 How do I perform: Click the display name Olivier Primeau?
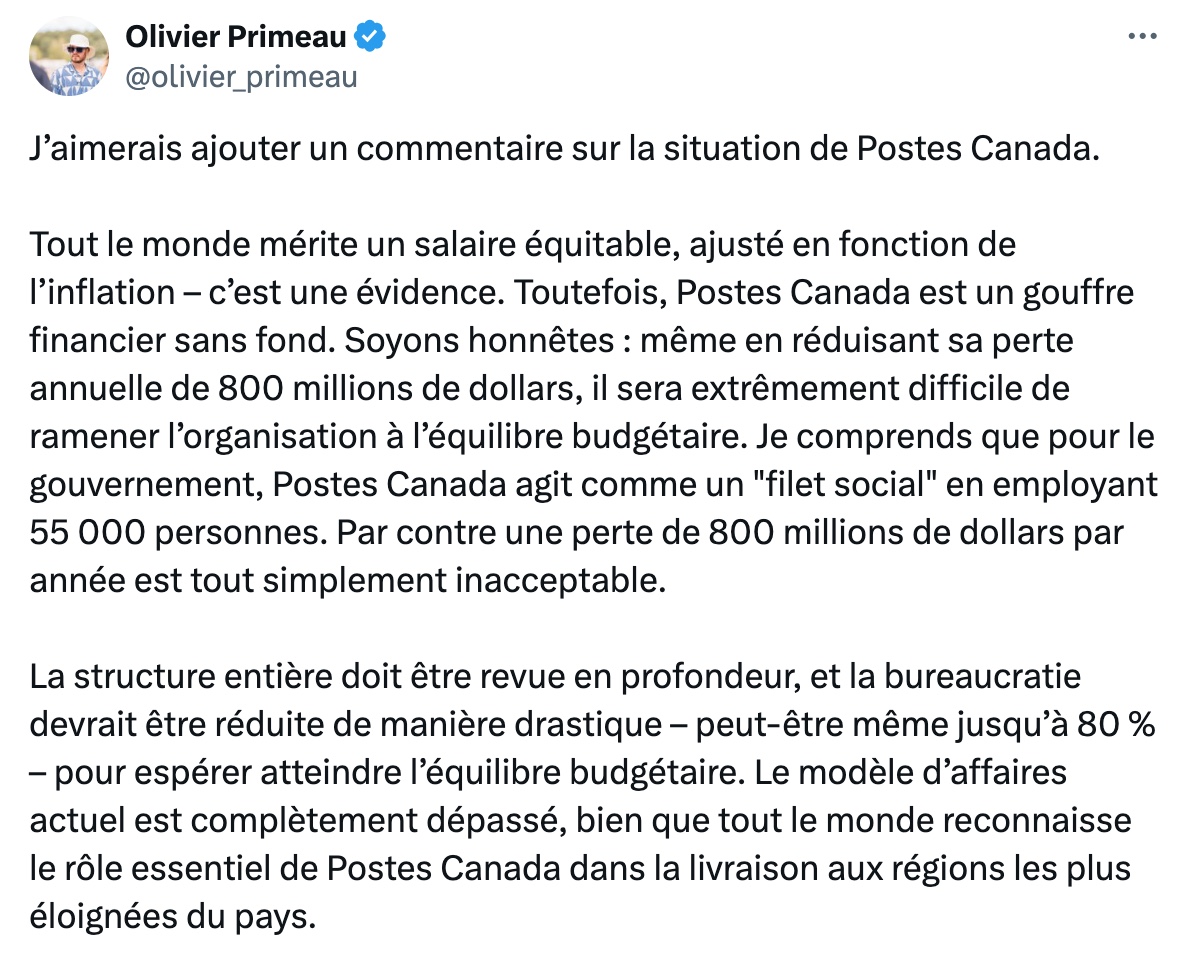click(236, 36)
